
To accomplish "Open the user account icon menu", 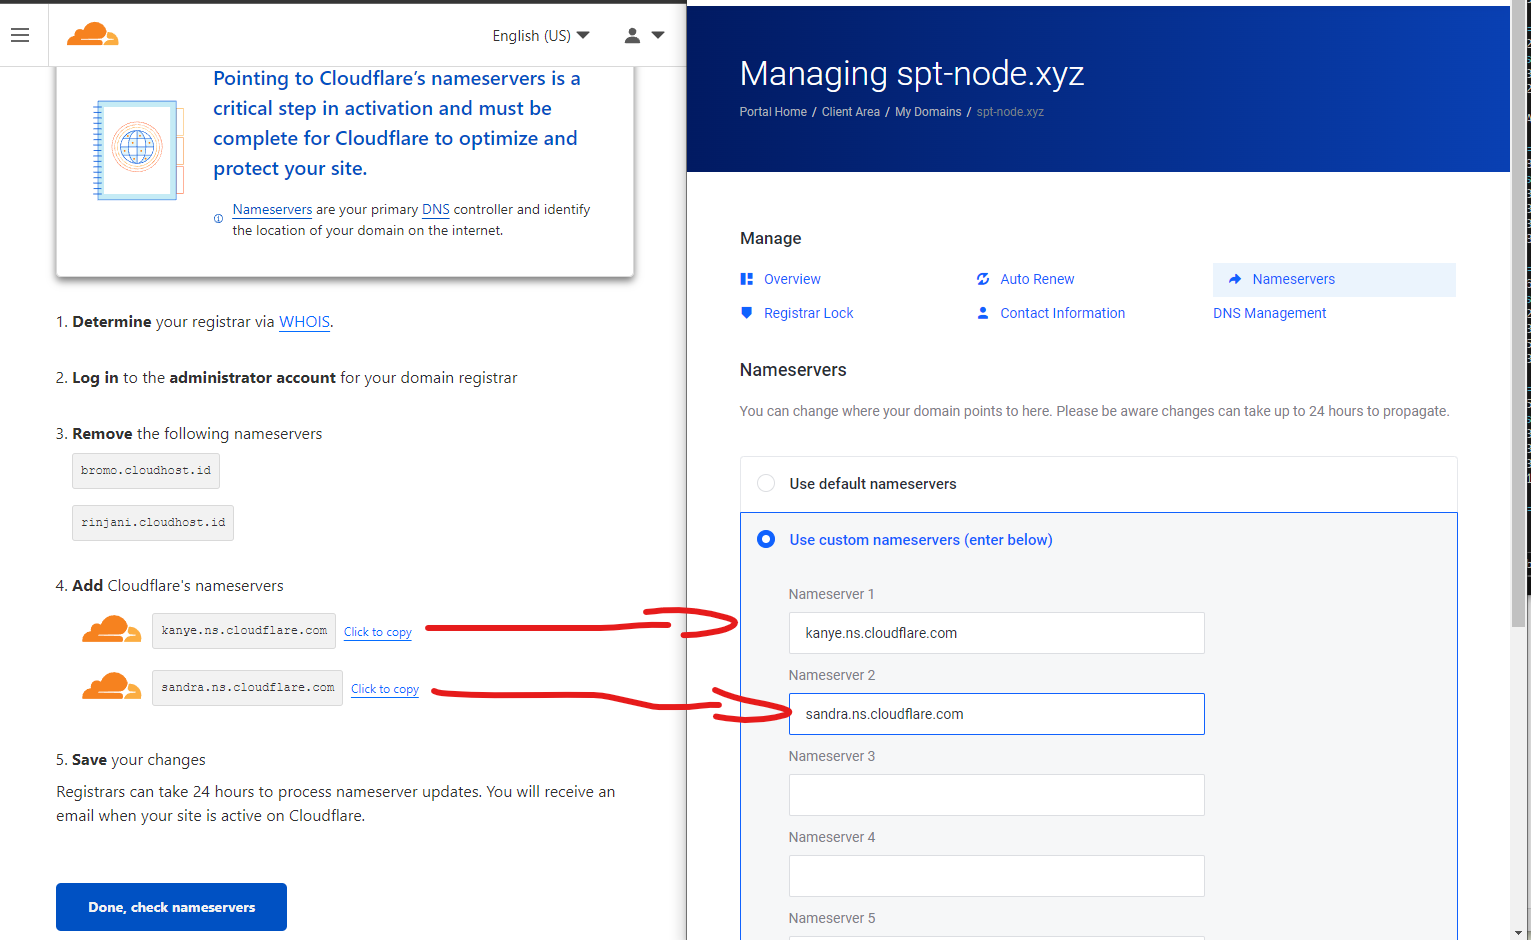I will 632,35.
